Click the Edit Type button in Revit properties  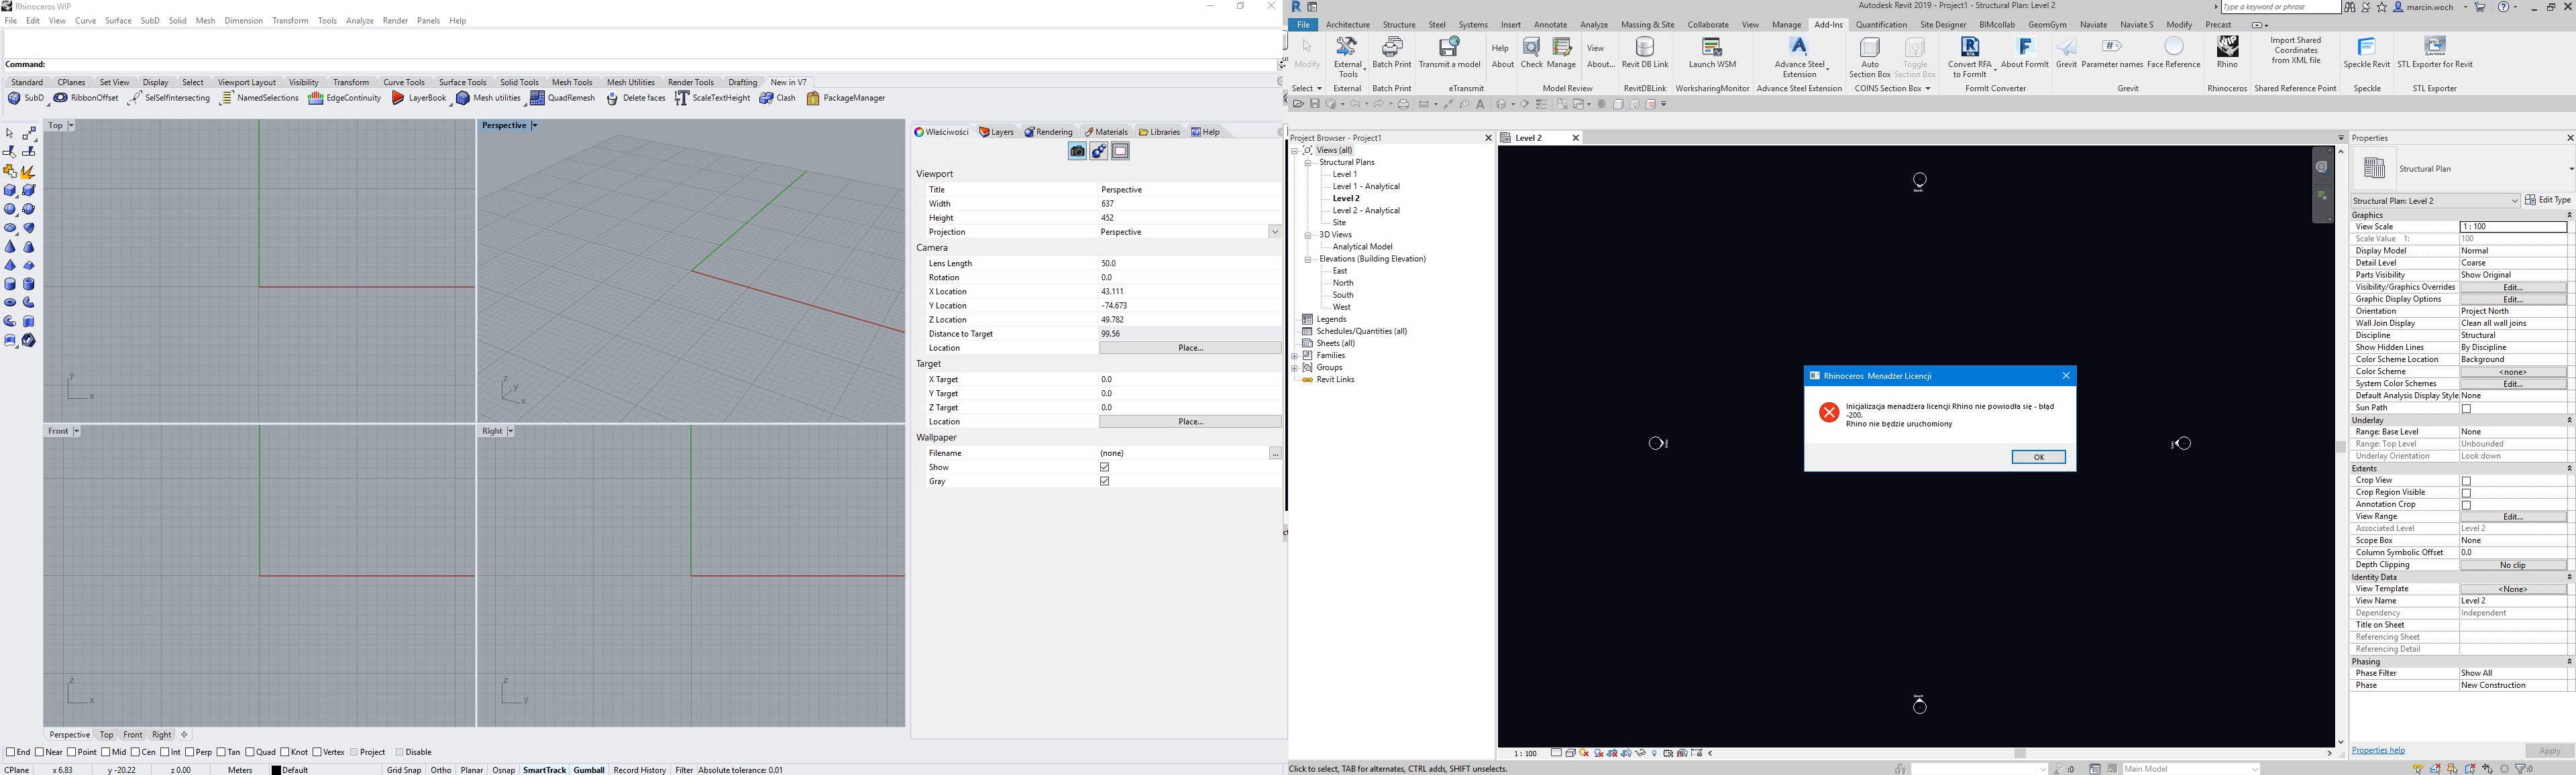pyautogui.click(x=2547, y=201)
